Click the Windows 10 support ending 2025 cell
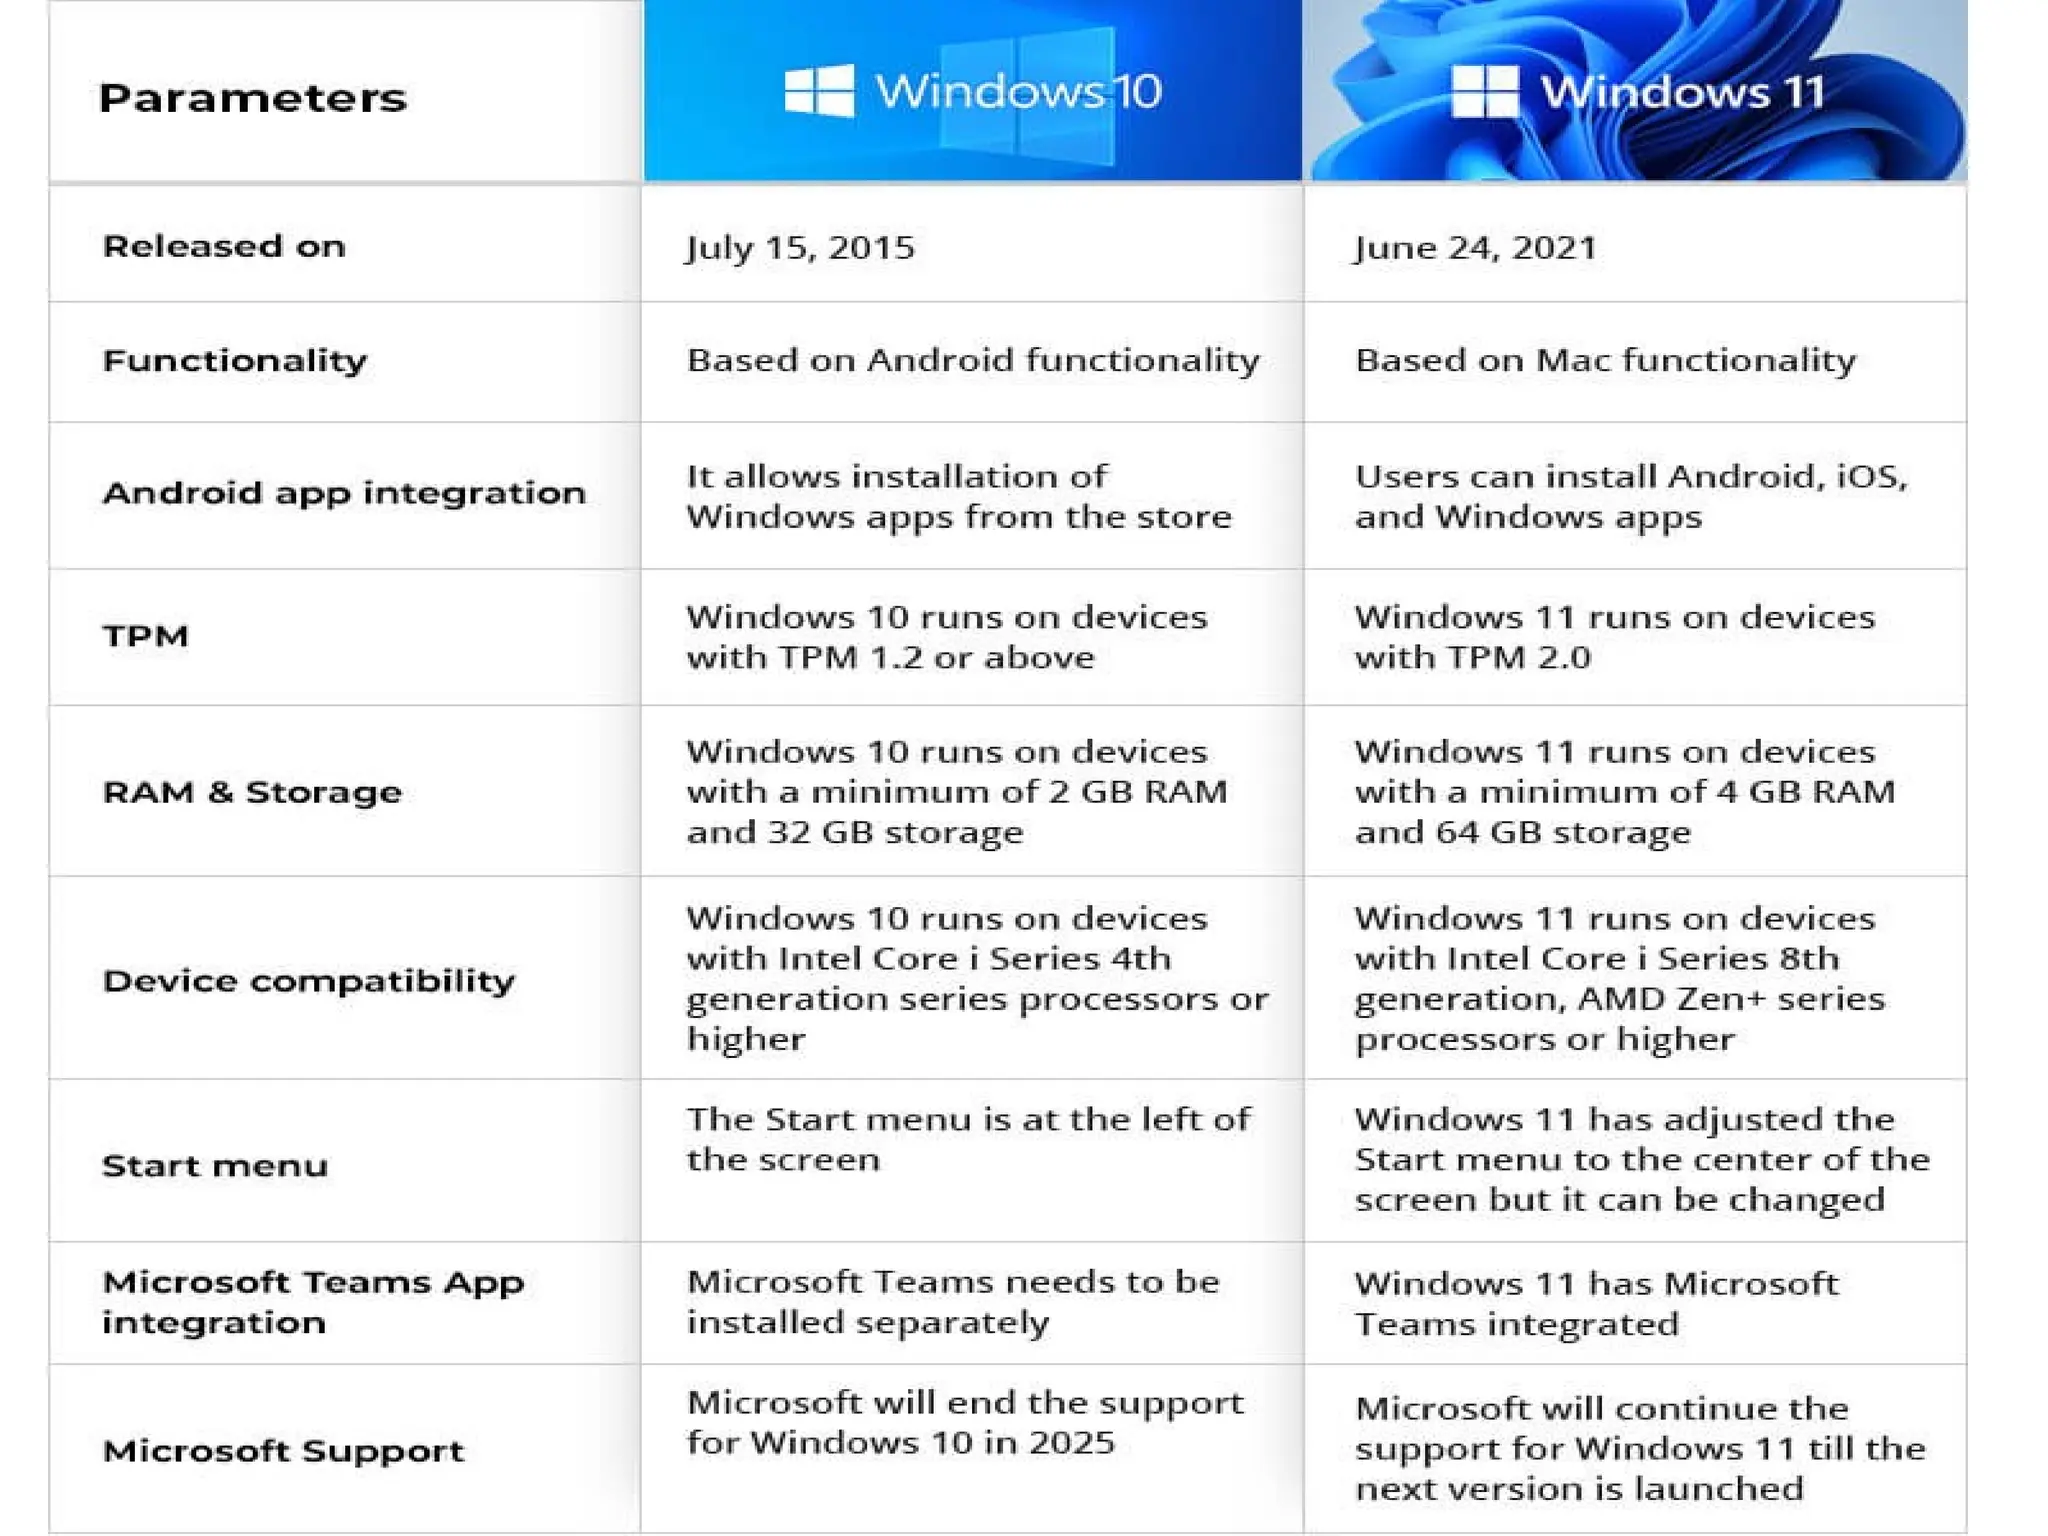 [x=972, y=1448]
